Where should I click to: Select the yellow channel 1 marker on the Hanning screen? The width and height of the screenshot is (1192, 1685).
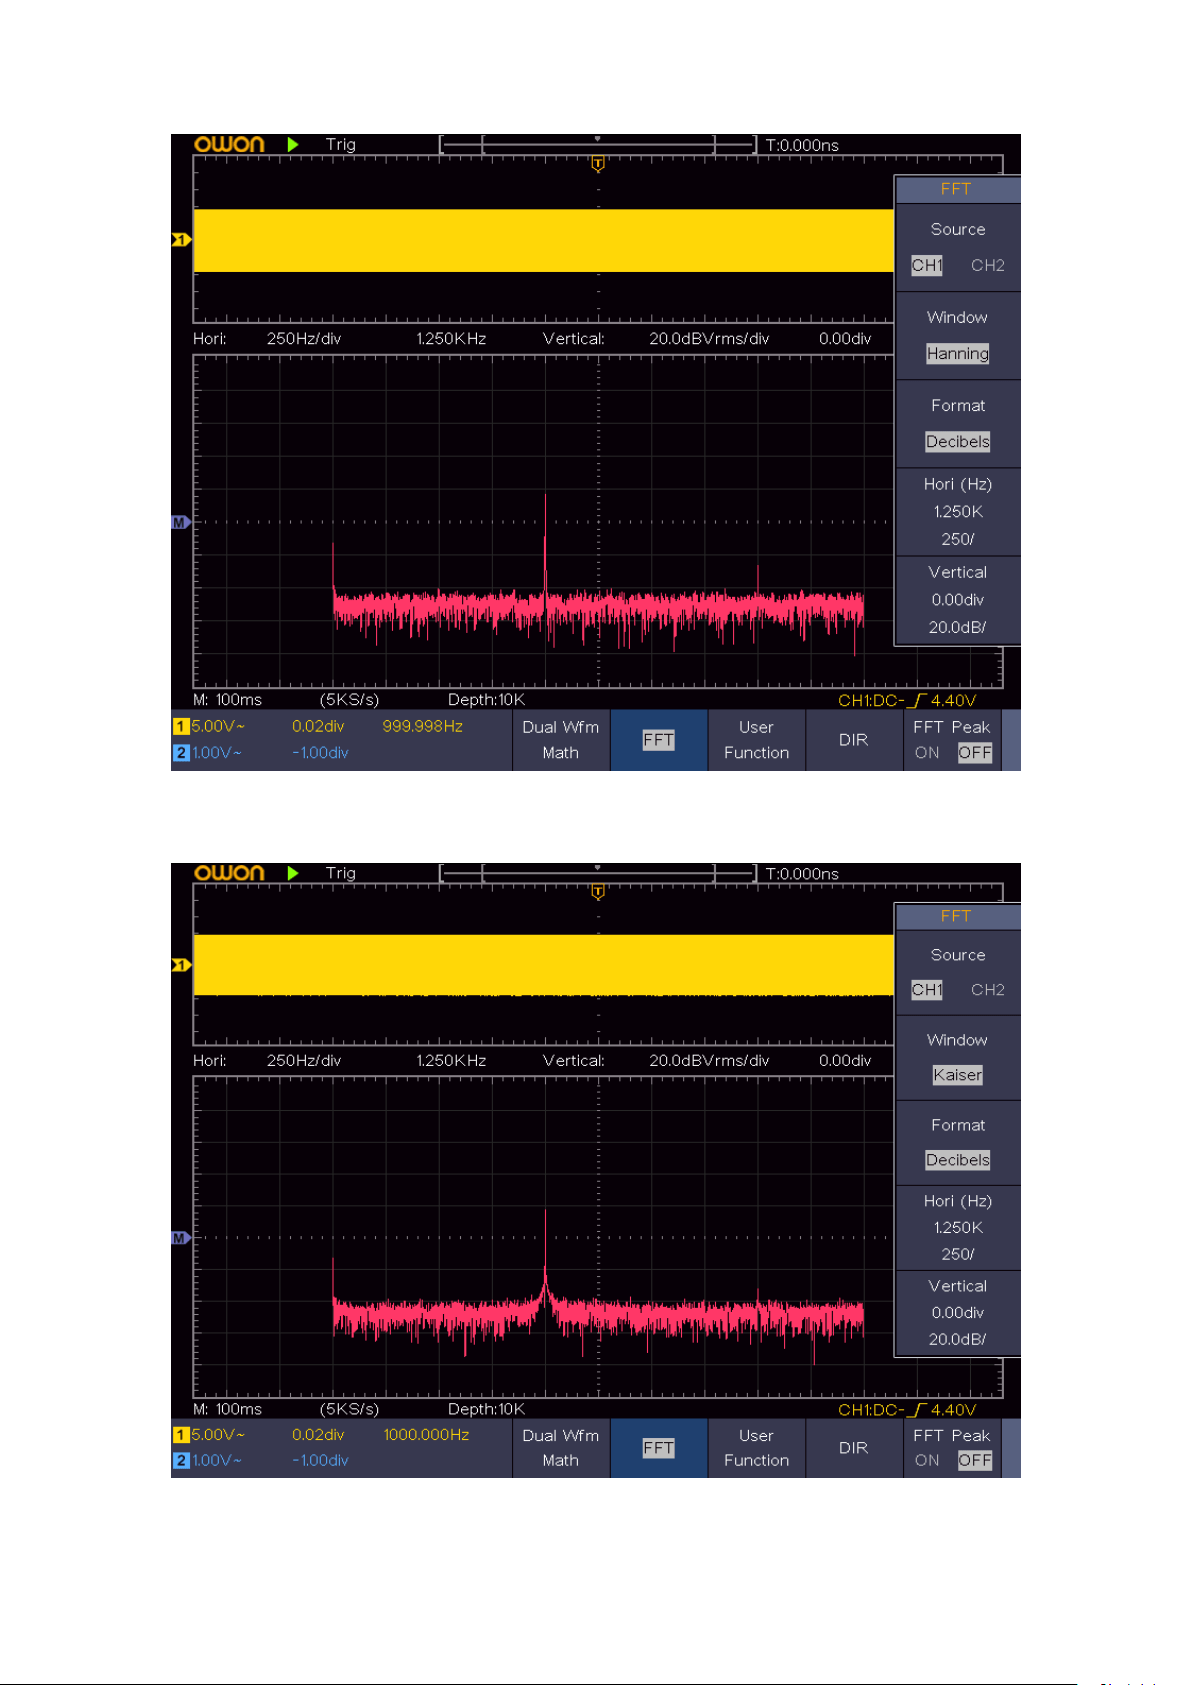pos(181,239)
